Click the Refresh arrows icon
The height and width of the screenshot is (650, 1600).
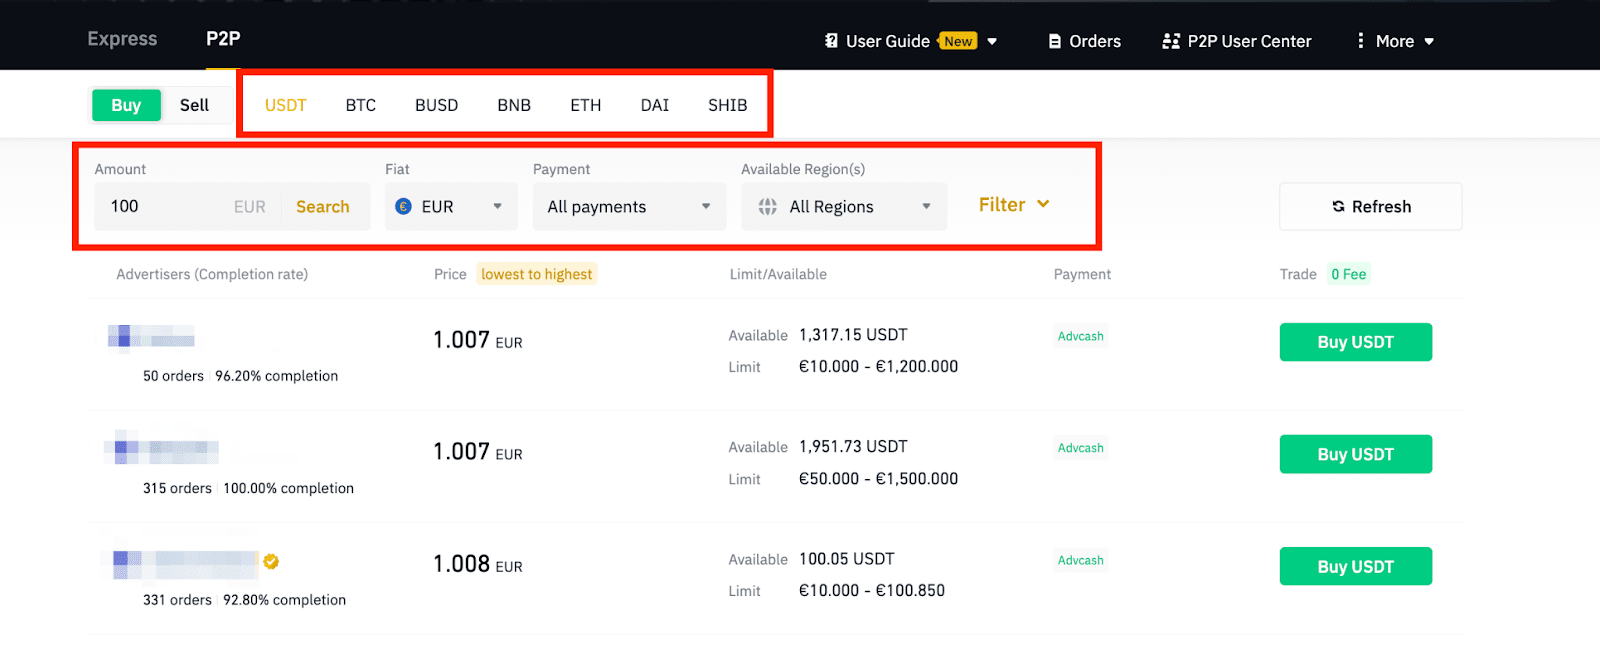point(1338,207)
